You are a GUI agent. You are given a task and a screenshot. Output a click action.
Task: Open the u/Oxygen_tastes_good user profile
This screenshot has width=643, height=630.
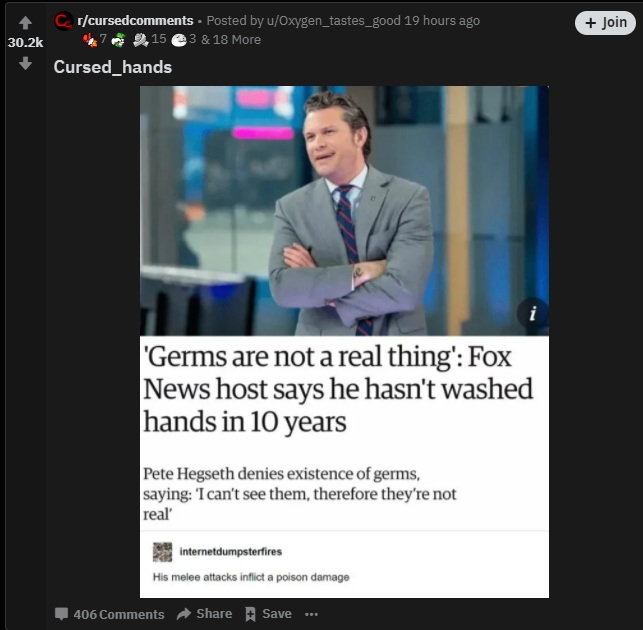333,21
